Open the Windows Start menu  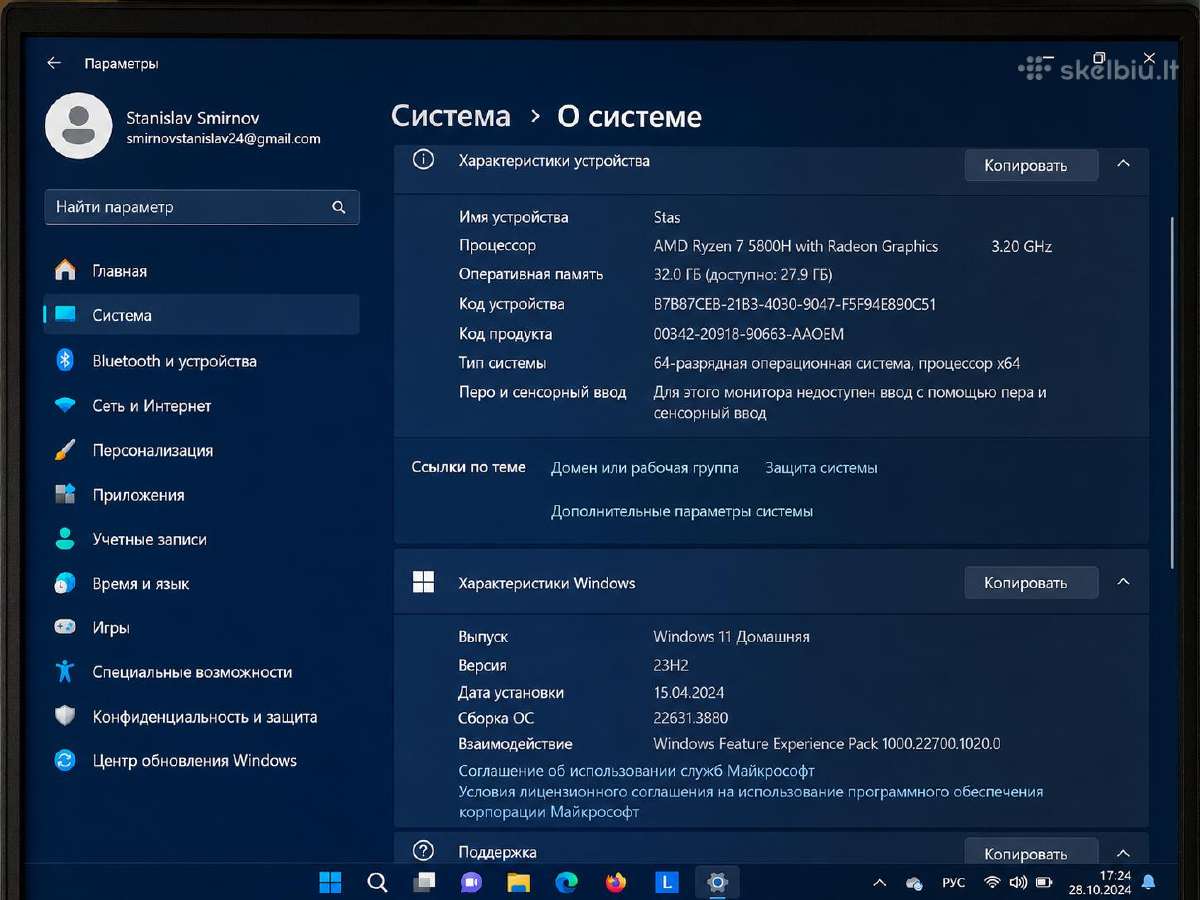pos(330,882)
